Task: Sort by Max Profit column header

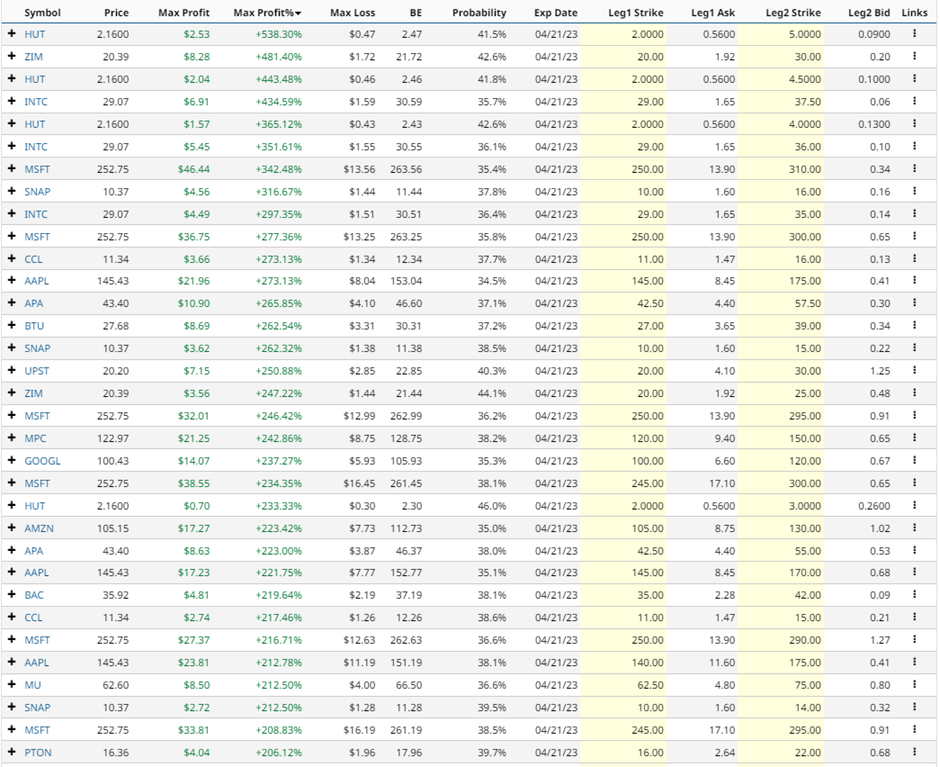Action: point(184,13)
